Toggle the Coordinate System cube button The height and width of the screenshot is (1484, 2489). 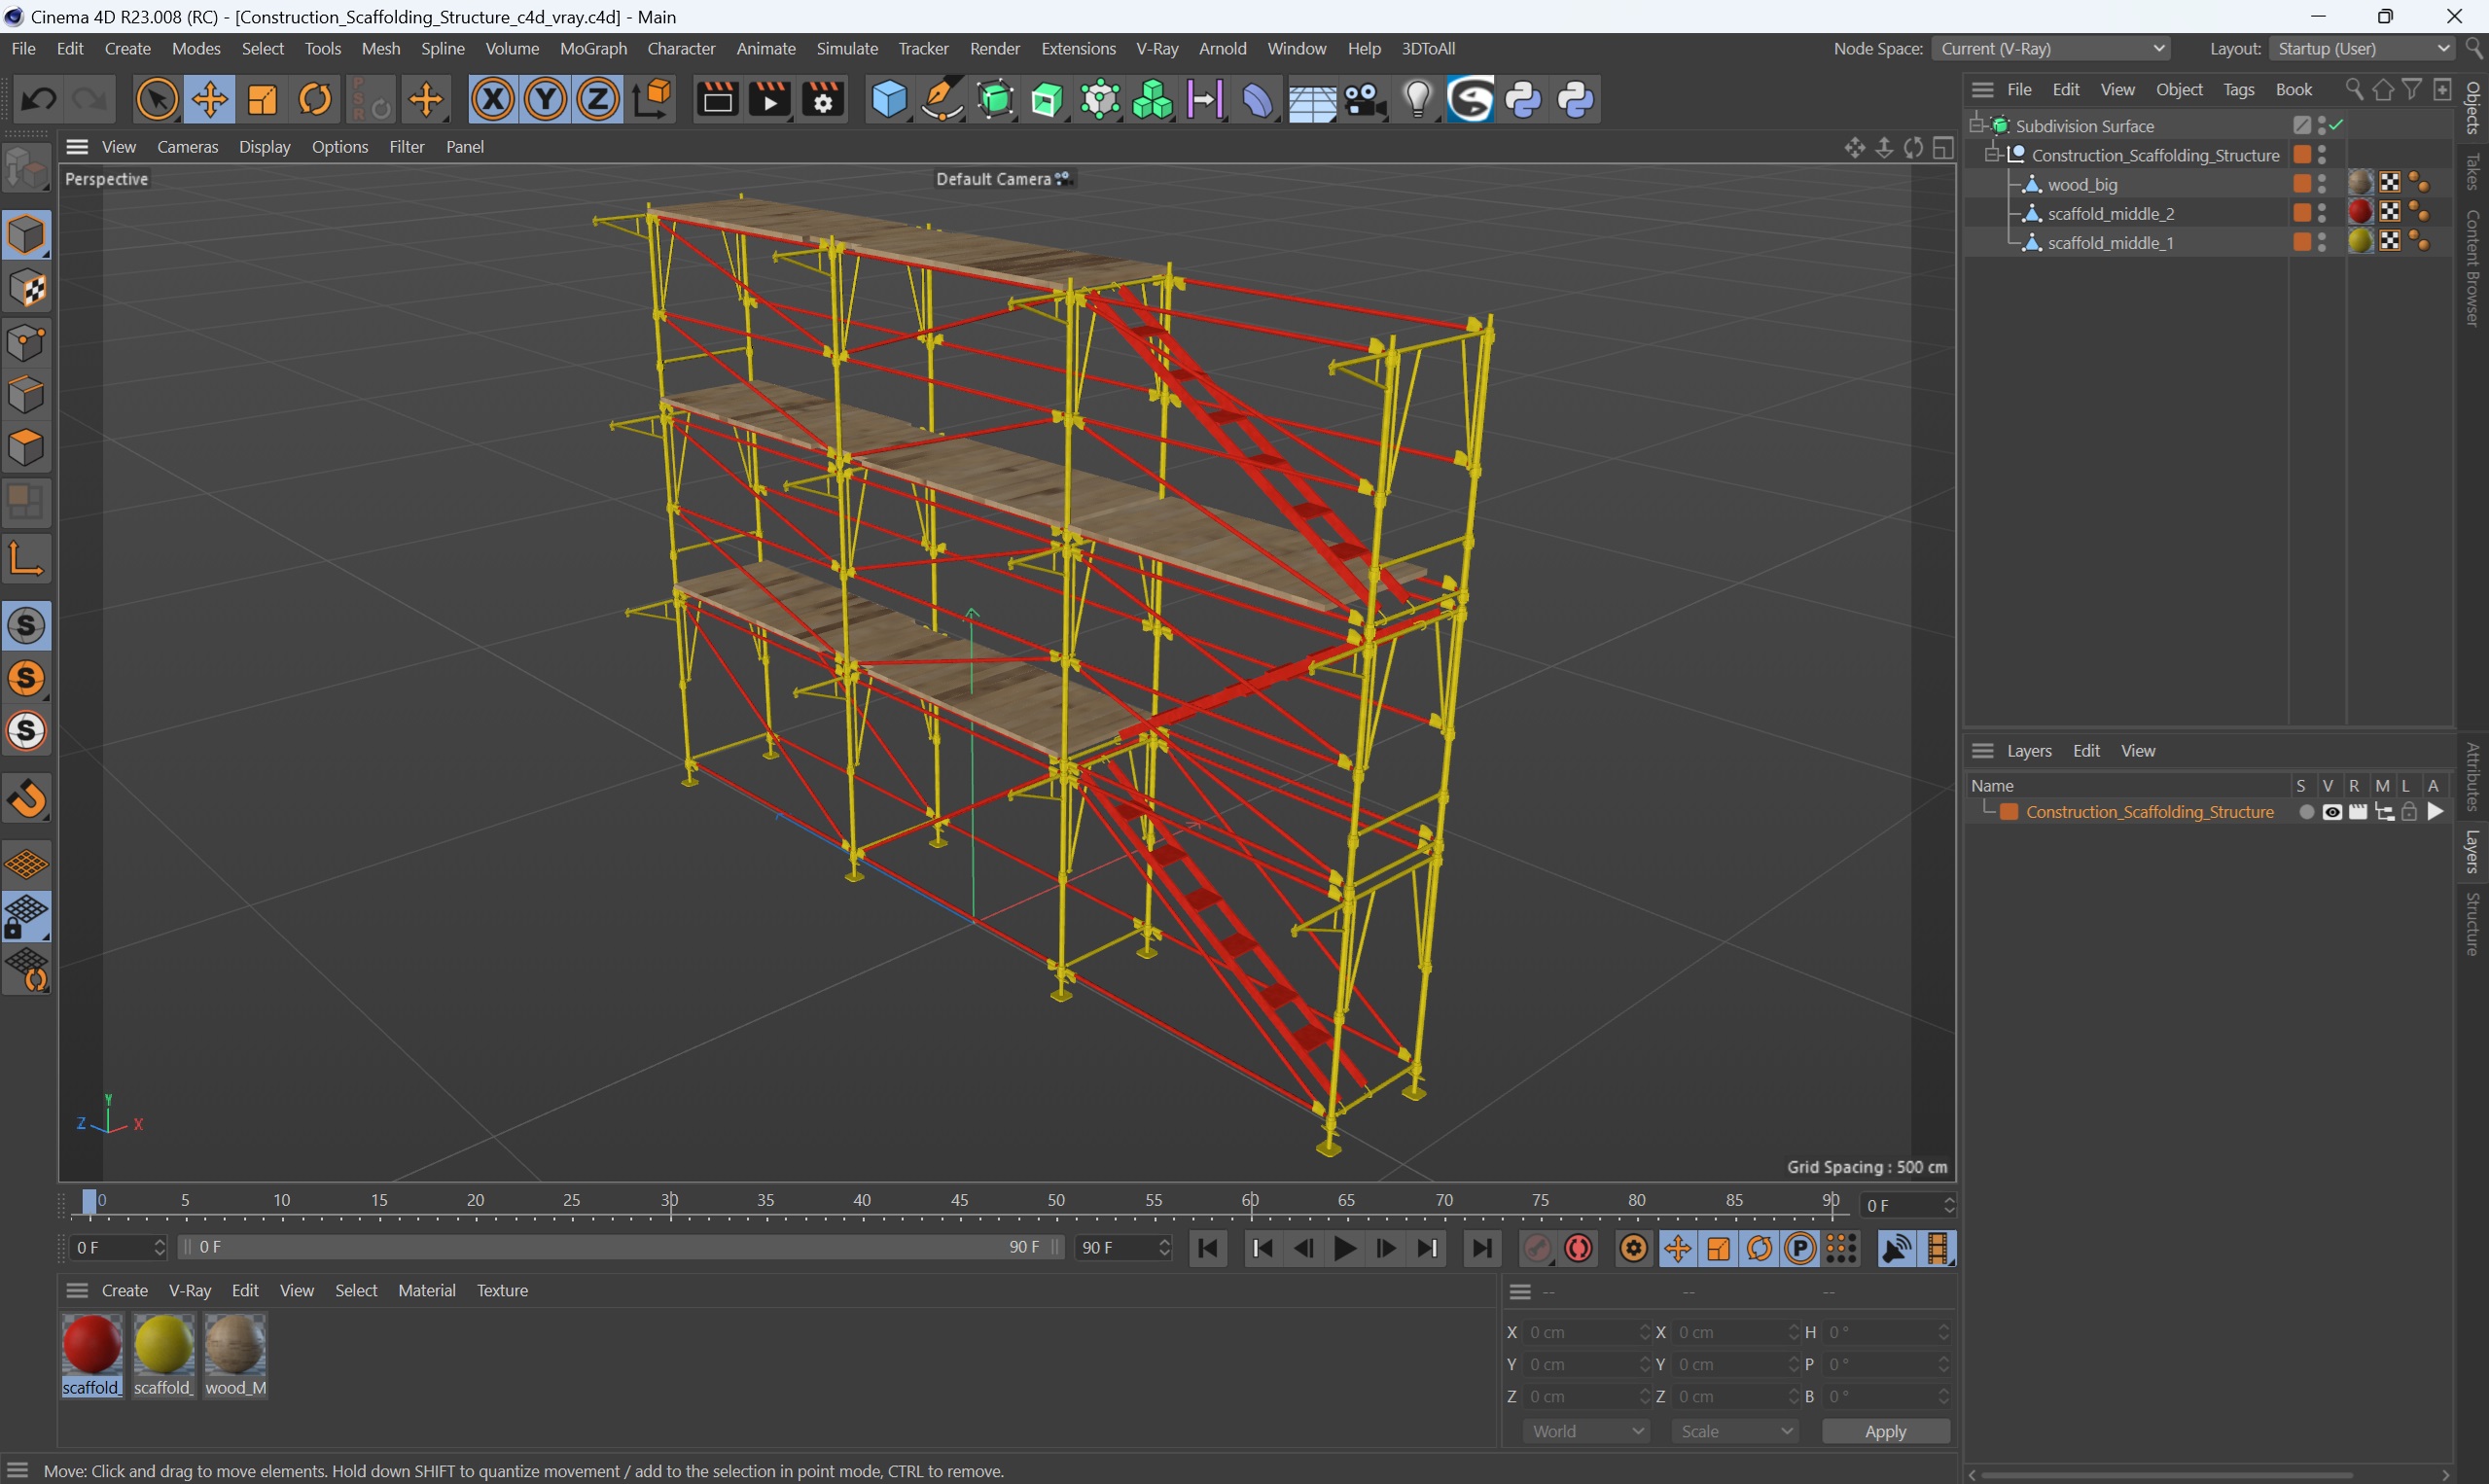click(652, 100)
